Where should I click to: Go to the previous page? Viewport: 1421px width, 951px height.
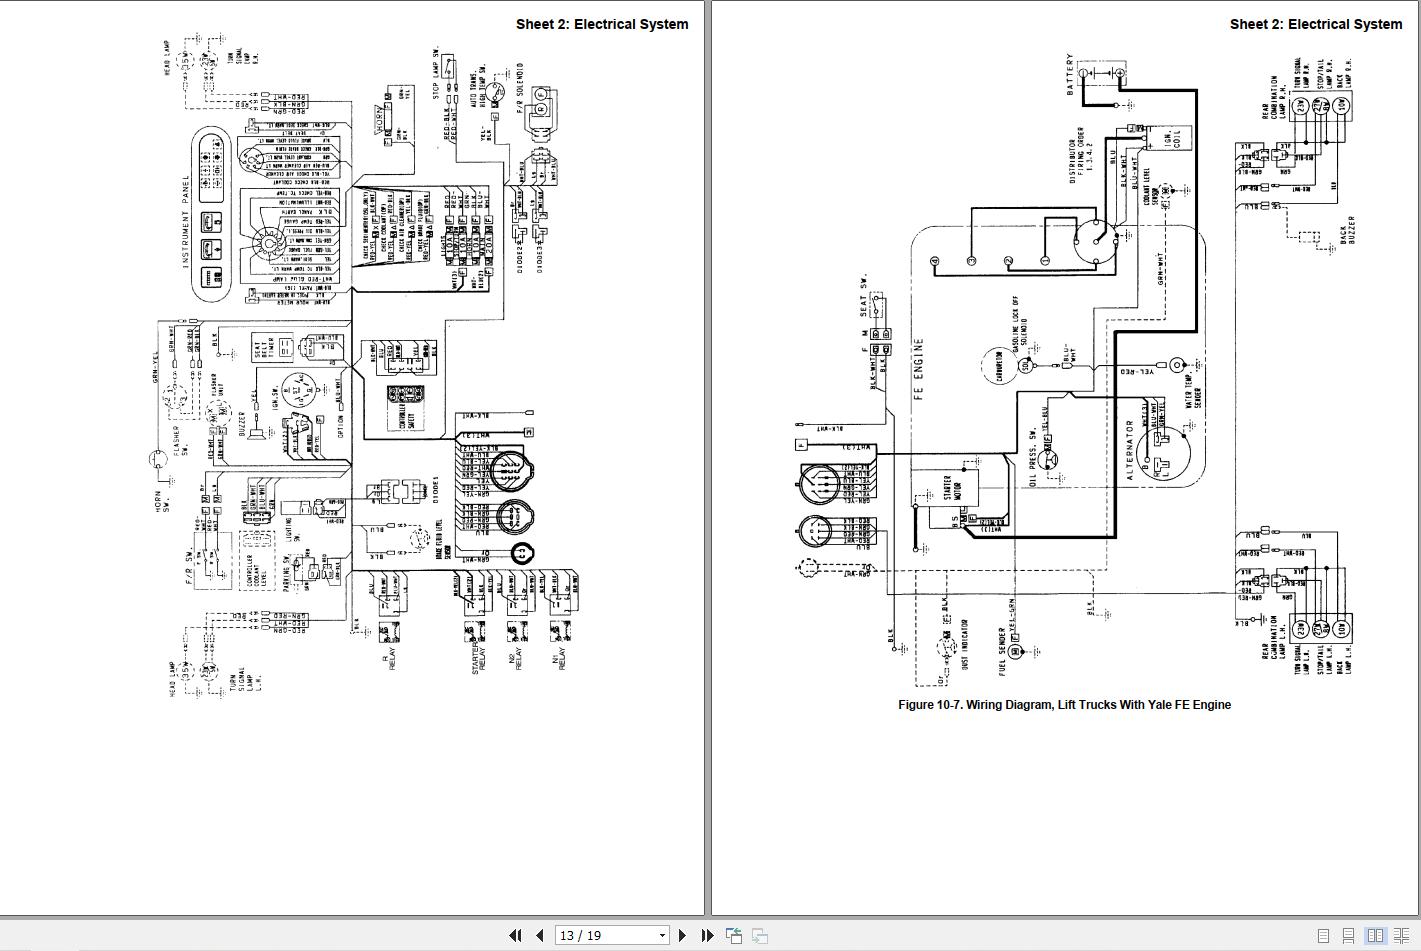[540, 936]
